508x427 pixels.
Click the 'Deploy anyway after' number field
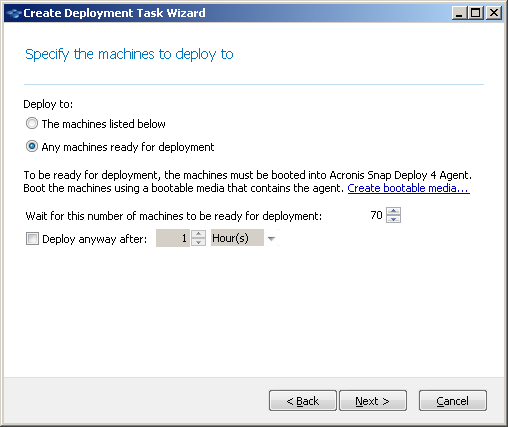point(173,238)
